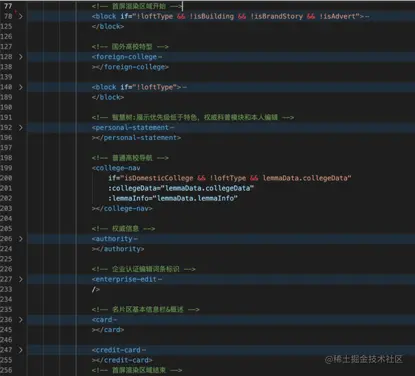
Task: Click the ></foreign-college> closing tag
Action: (130, 67)
